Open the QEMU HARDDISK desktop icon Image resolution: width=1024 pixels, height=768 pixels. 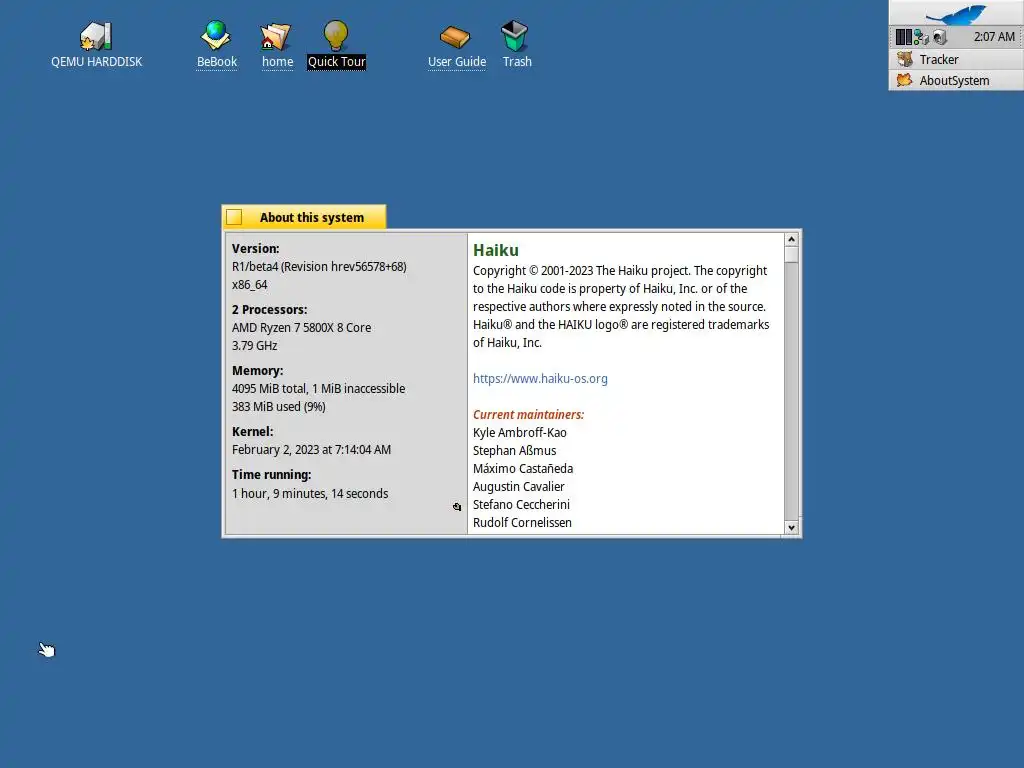(x=96, y=37)
